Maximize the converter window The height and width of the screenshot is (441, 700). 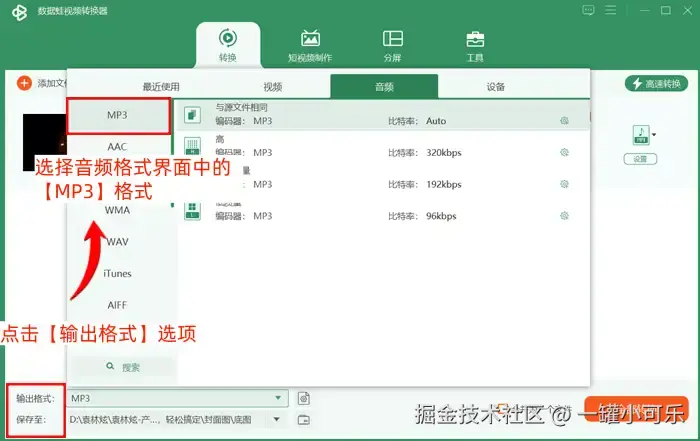(666, 10)
